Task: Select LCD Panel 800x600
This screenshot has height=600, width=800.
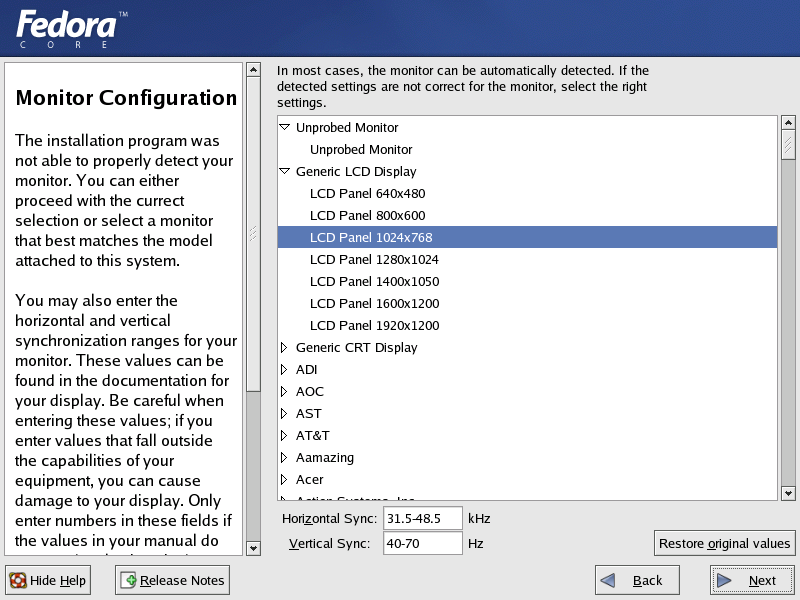Action: [528, 215]
